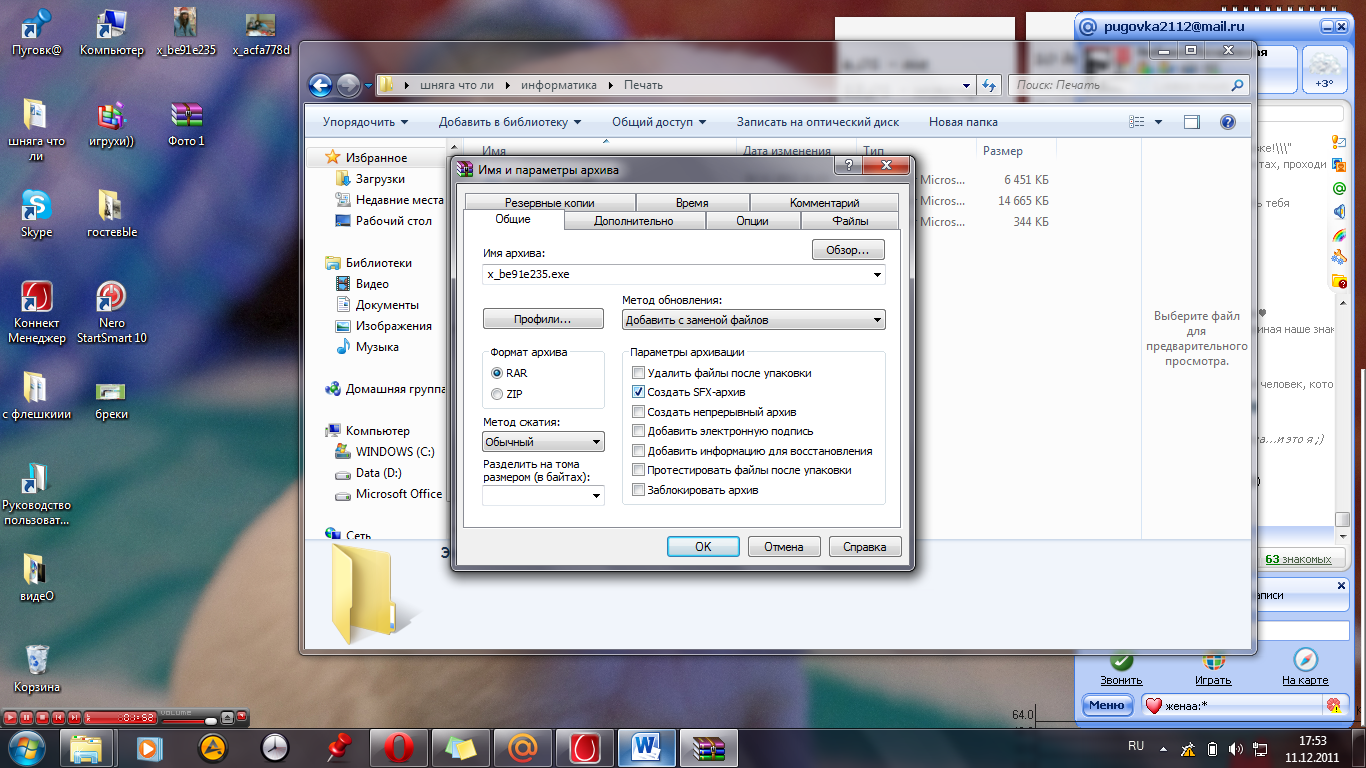The image size is (1366, 768).
Task: Open Windows Media Player from taskbar
Action: tap(151, 747)
